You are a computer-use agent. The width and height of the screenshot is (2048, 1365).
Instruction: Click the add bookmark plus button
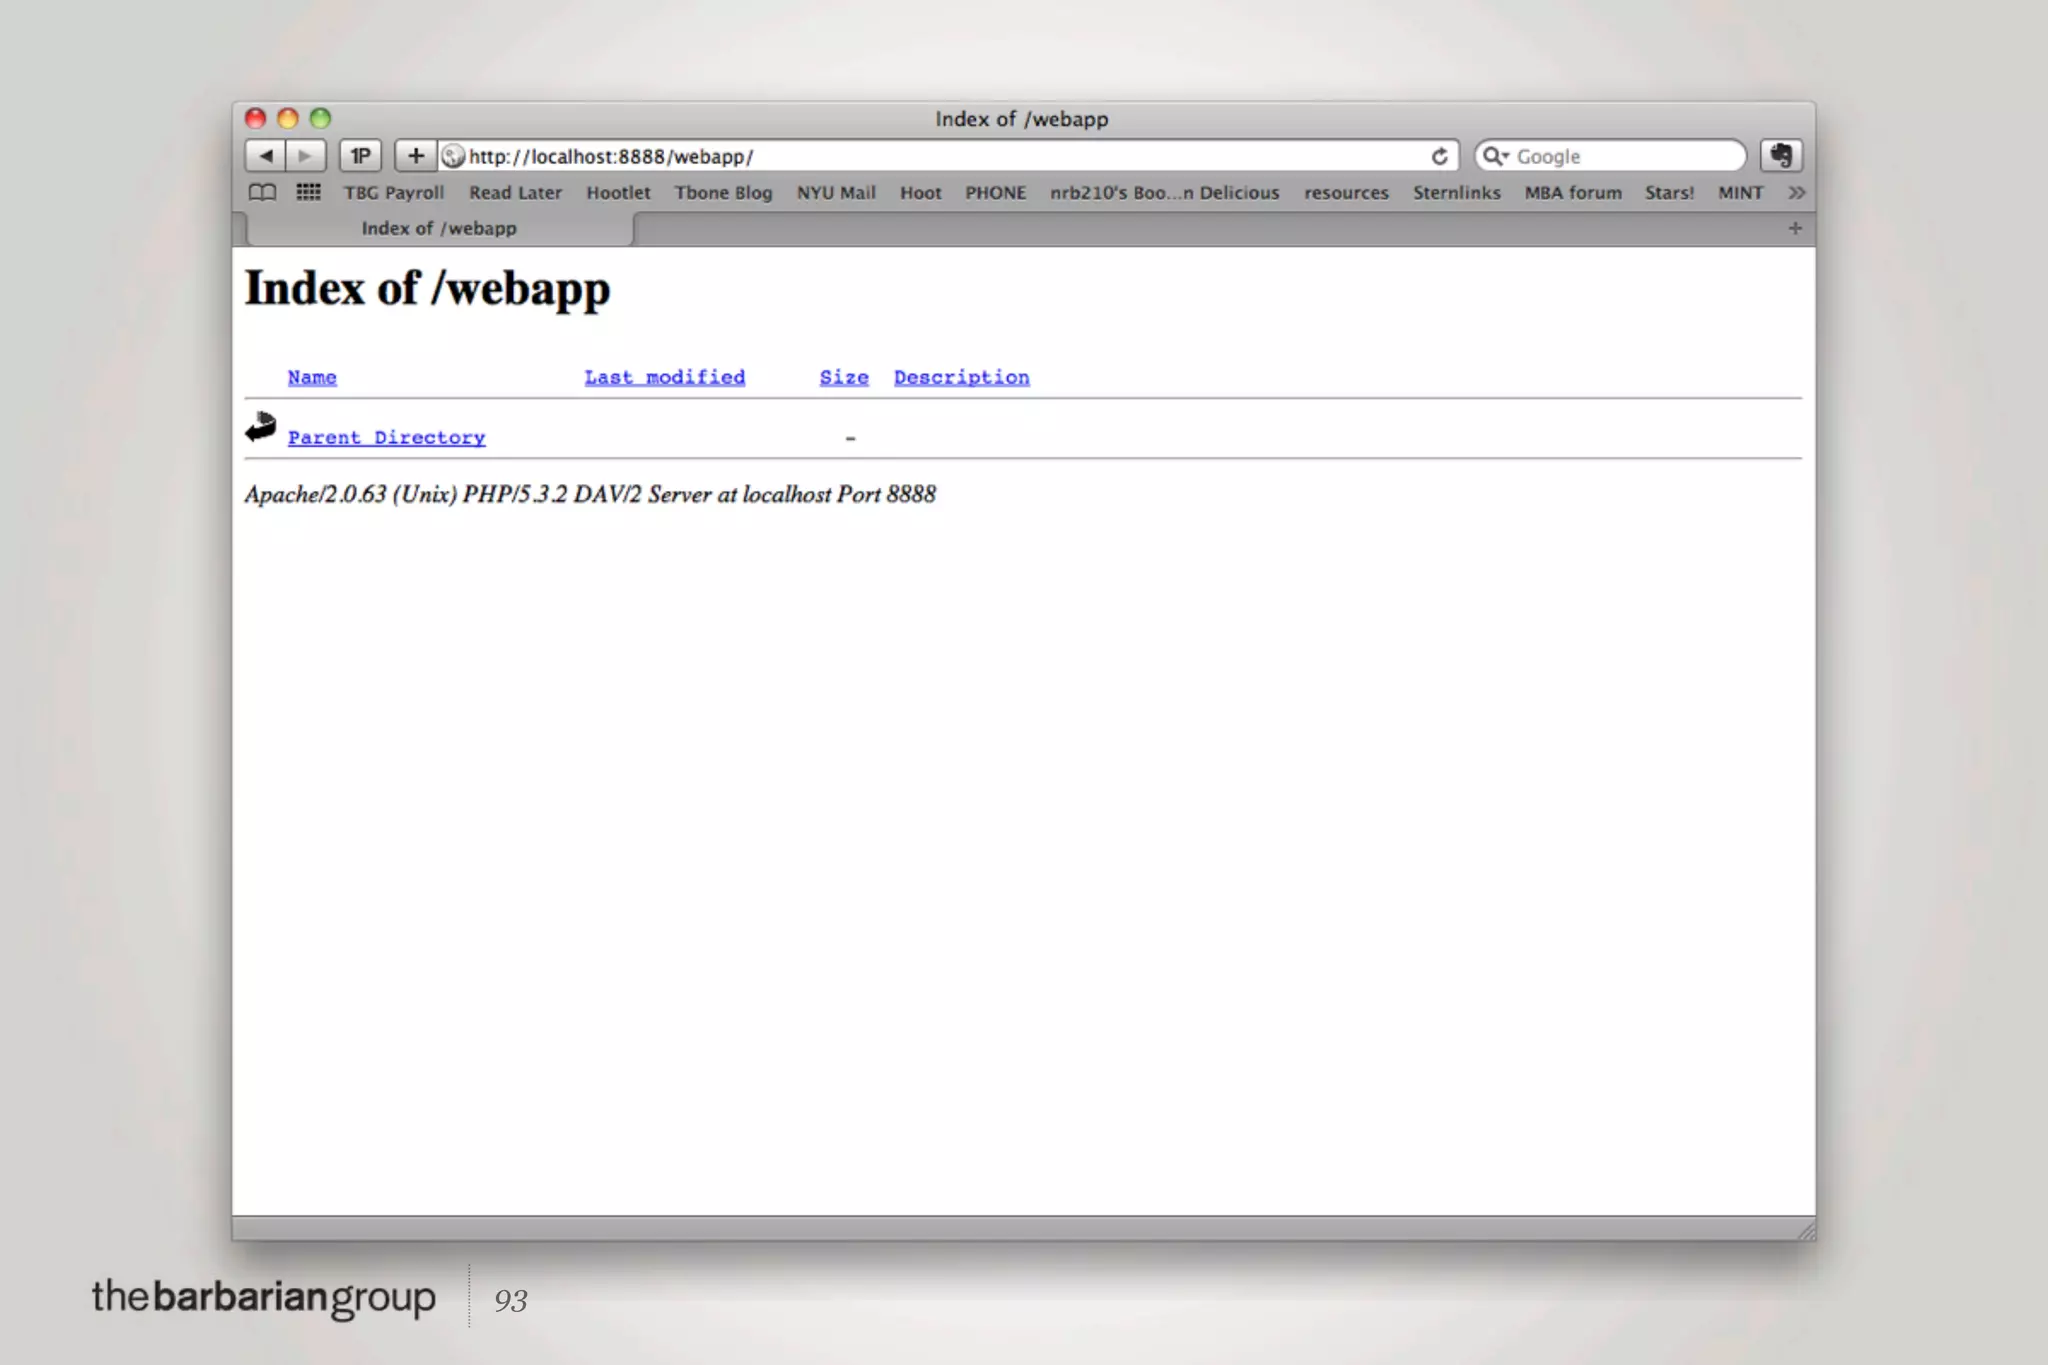coord(415,156)
